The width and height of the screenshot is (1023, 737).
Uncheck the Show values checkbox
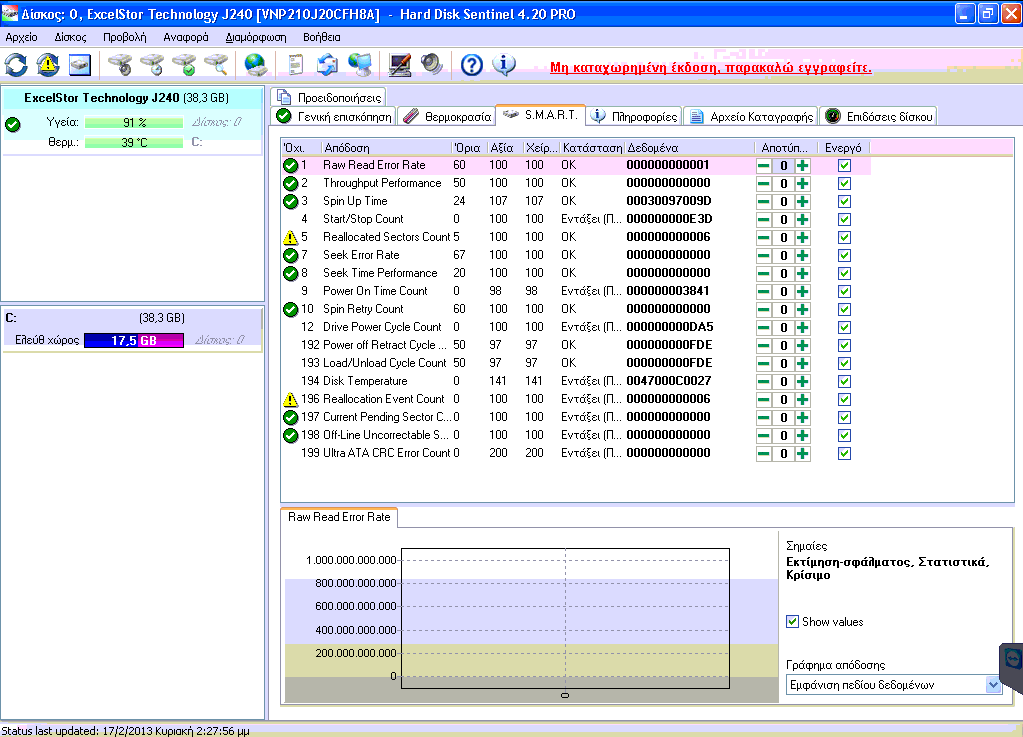792,622
